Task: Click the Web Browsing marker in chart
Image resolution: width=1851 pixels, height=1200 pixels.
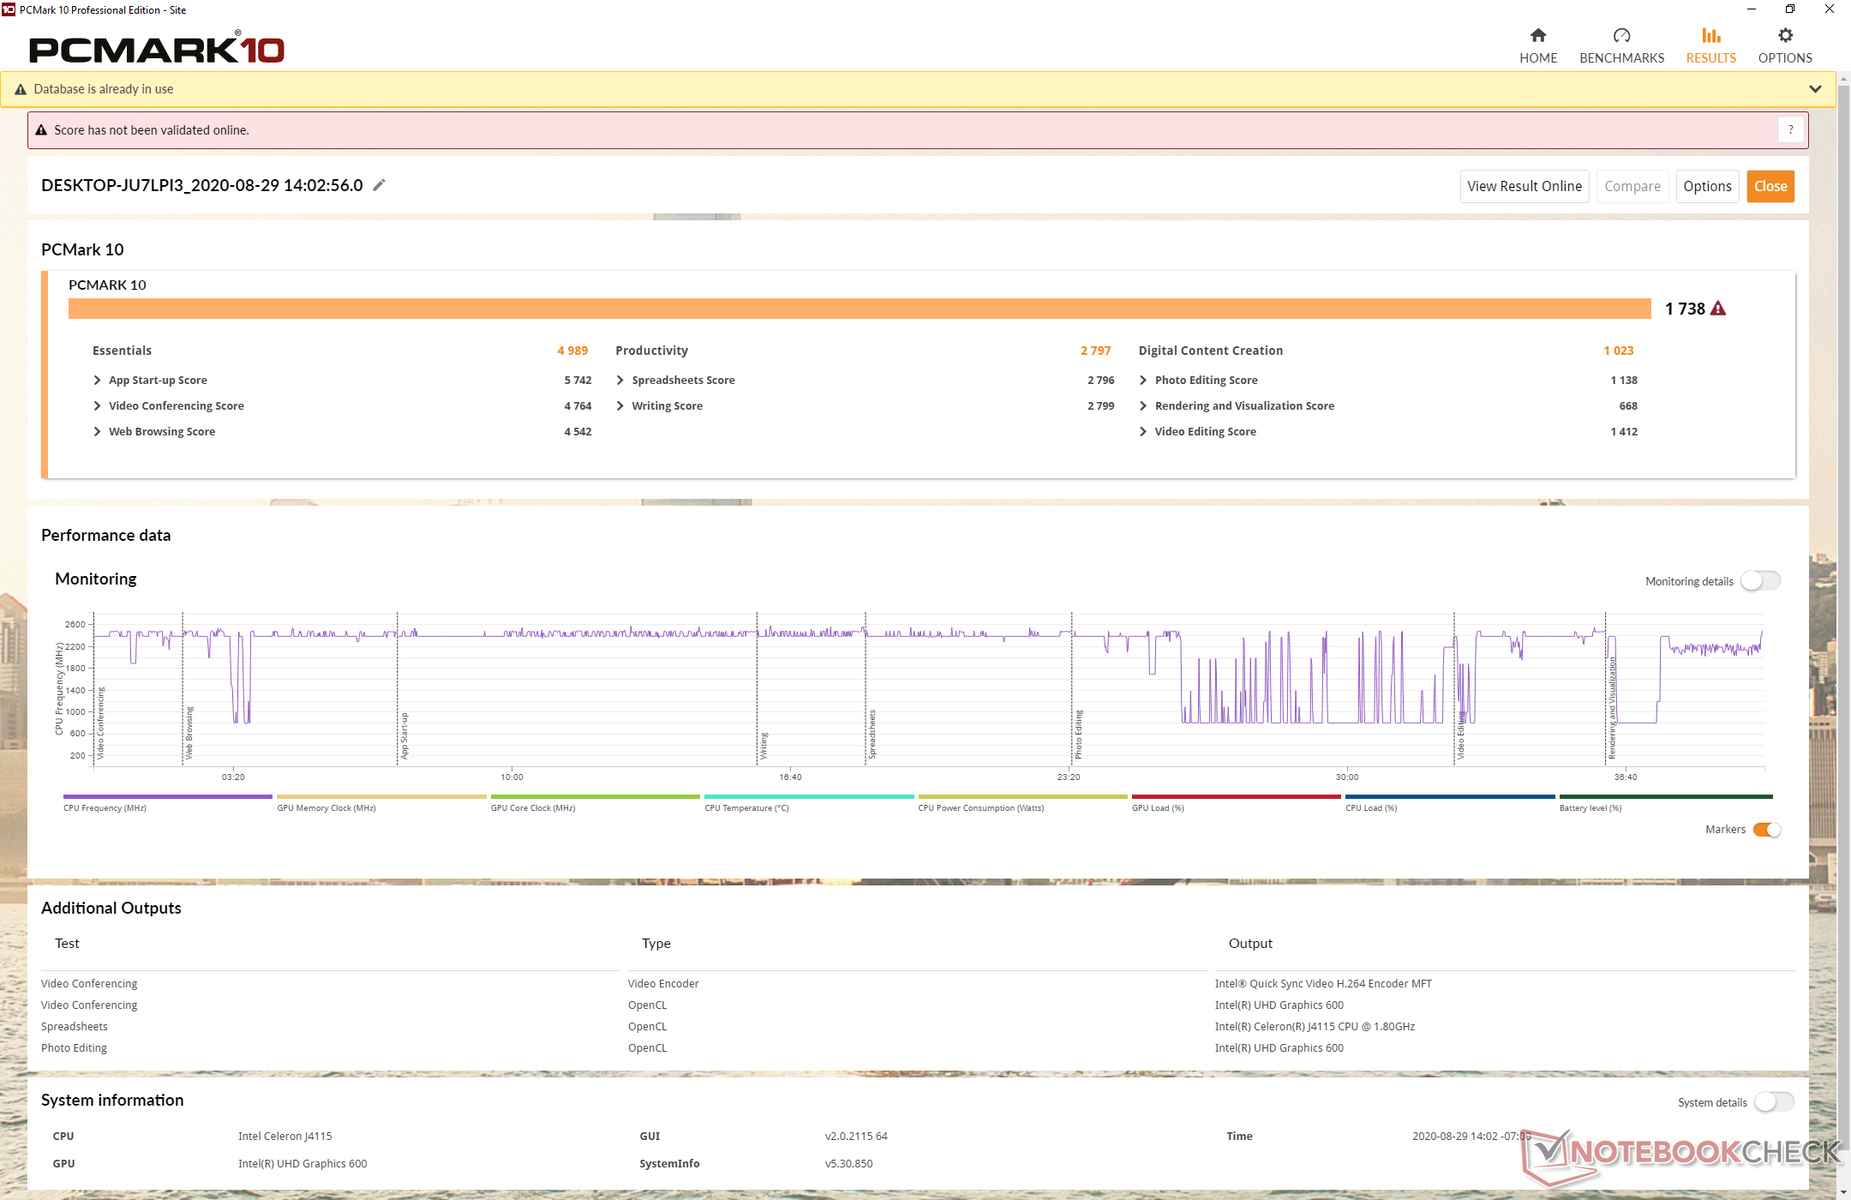Action: tap(189, 733)
